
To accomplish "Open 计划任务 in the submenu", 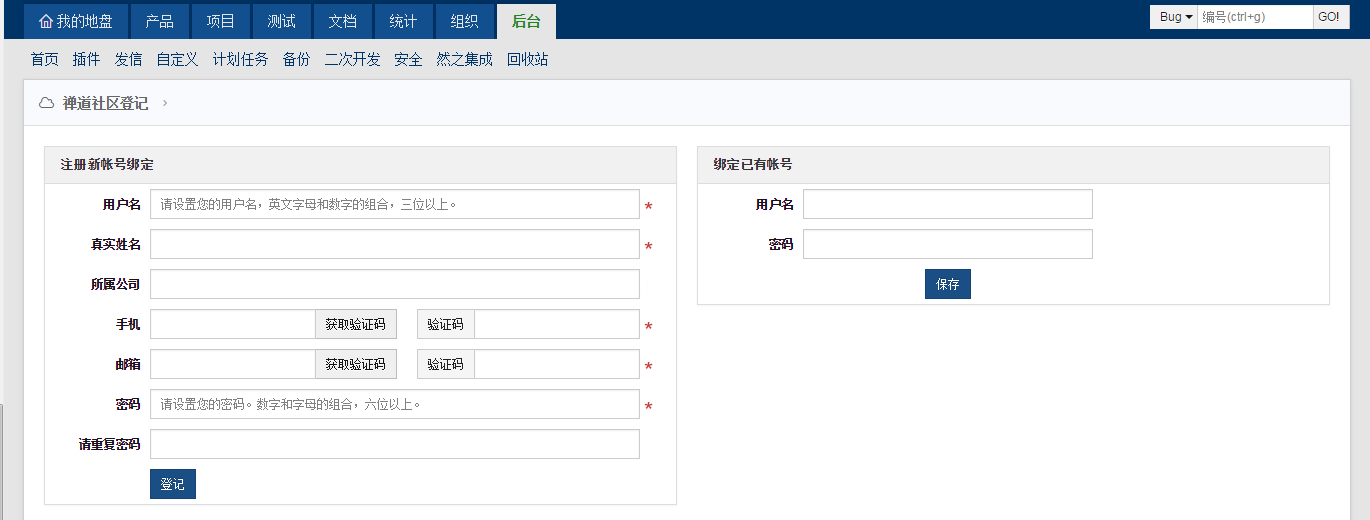I will coord(240,59).
